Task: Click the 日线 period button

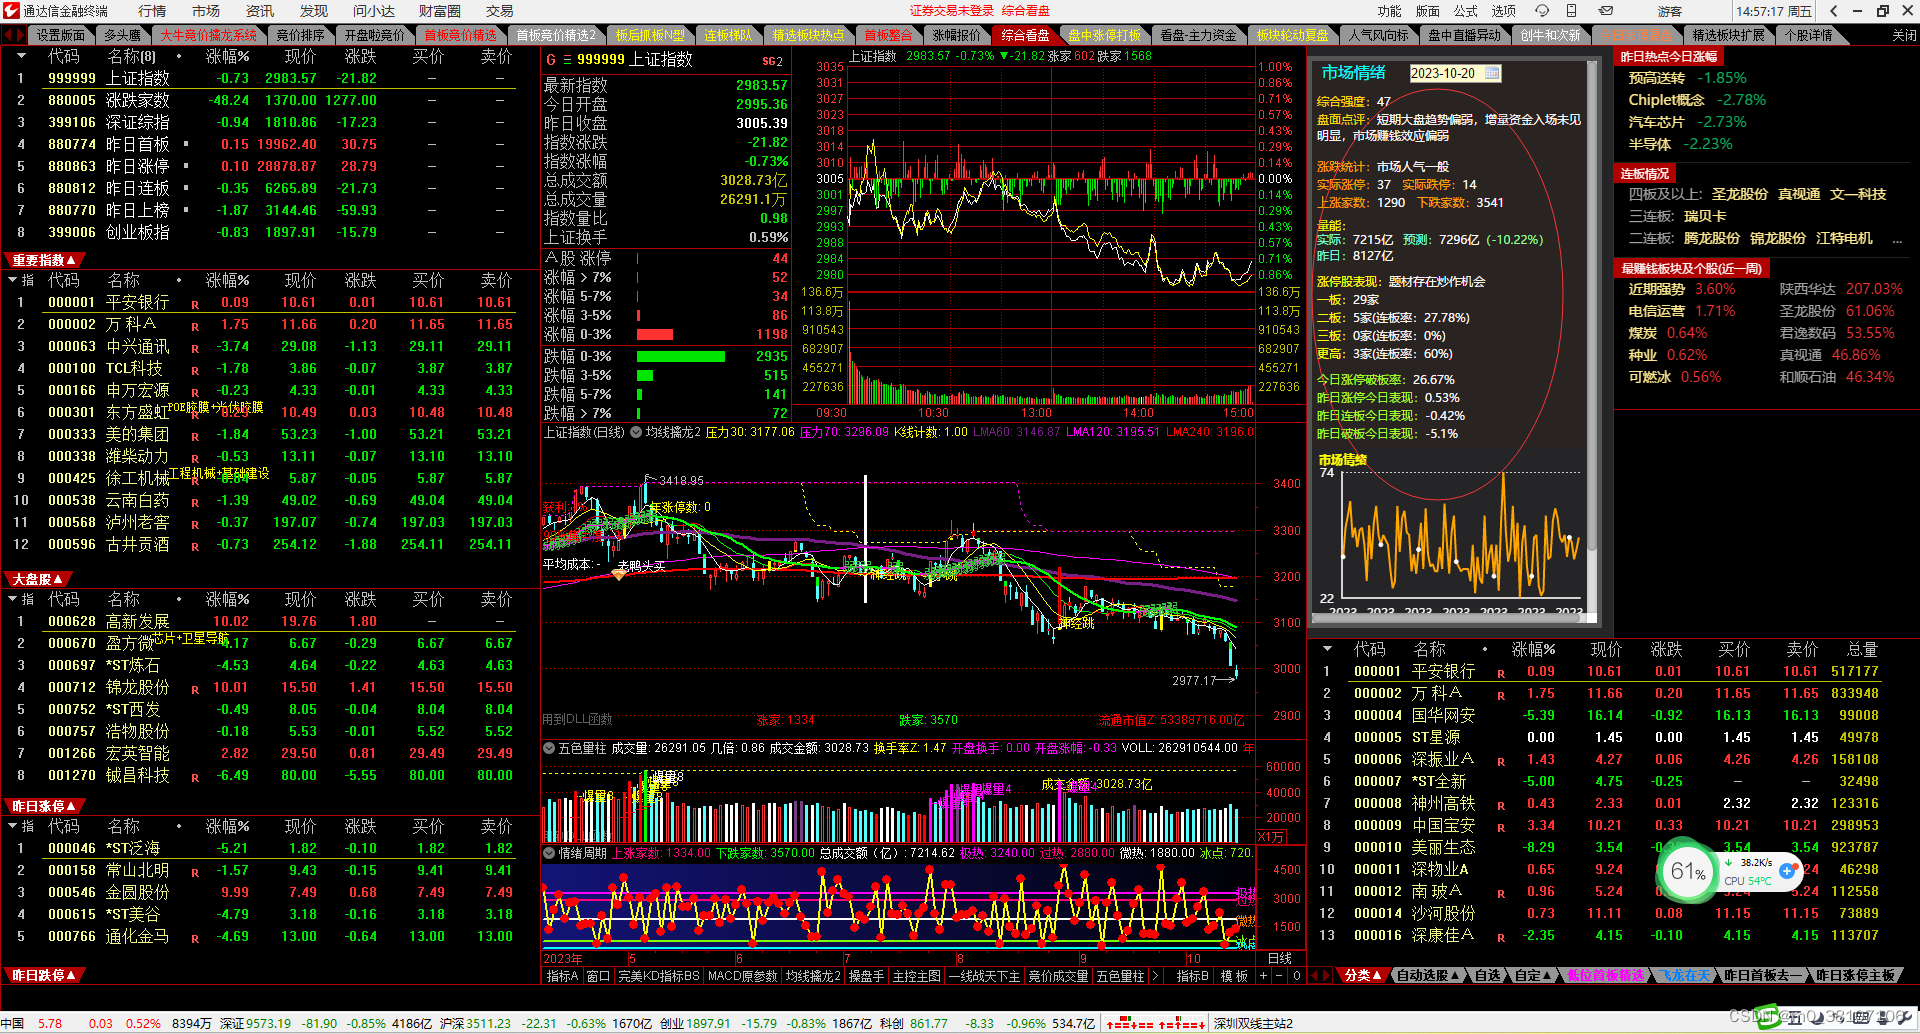Action: (1280, 958)
